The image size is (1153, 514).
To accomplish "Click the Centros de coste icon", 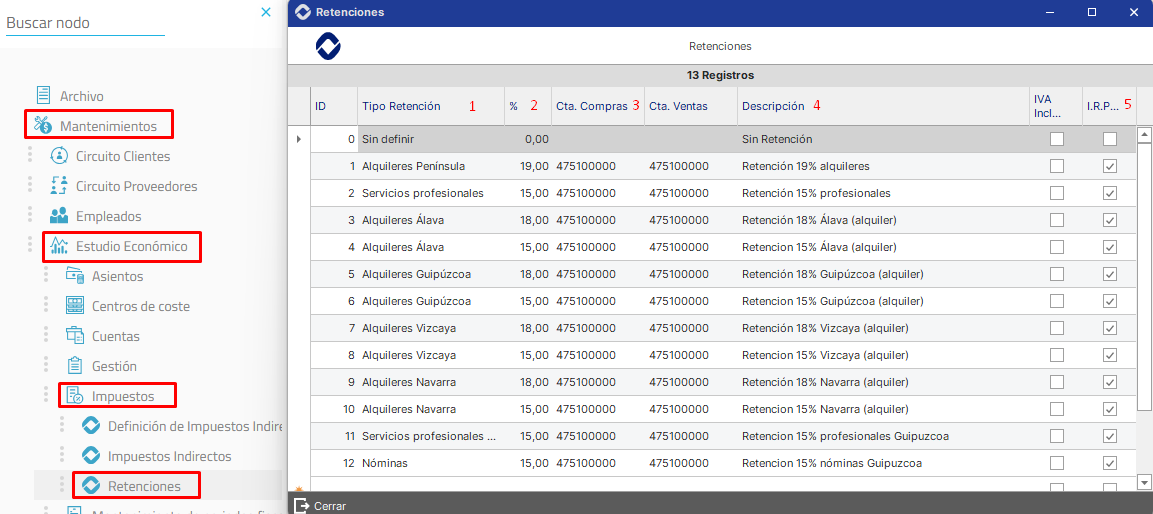I will click(75, 306).
